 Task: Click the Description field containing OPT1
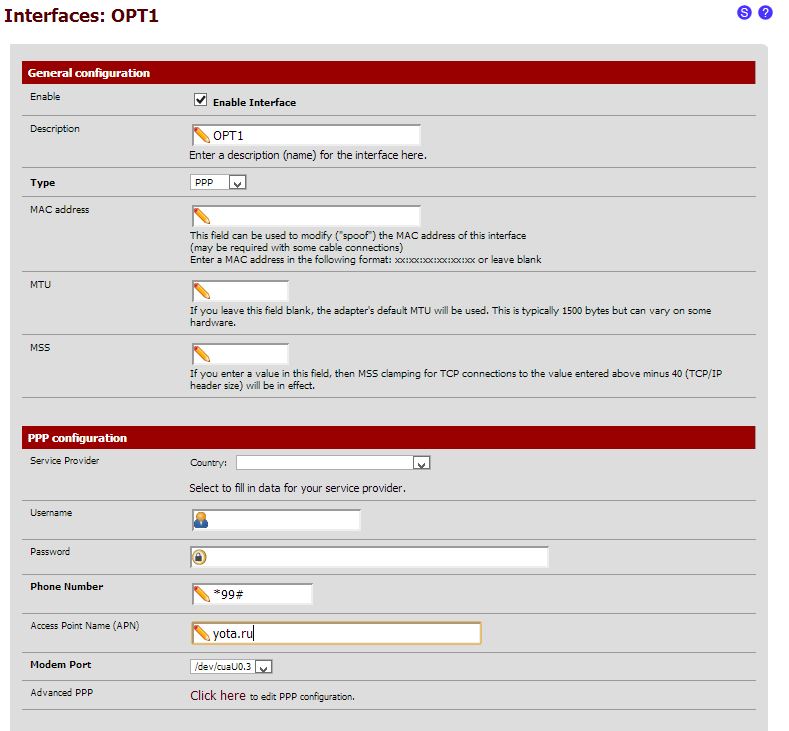point(306,135)
